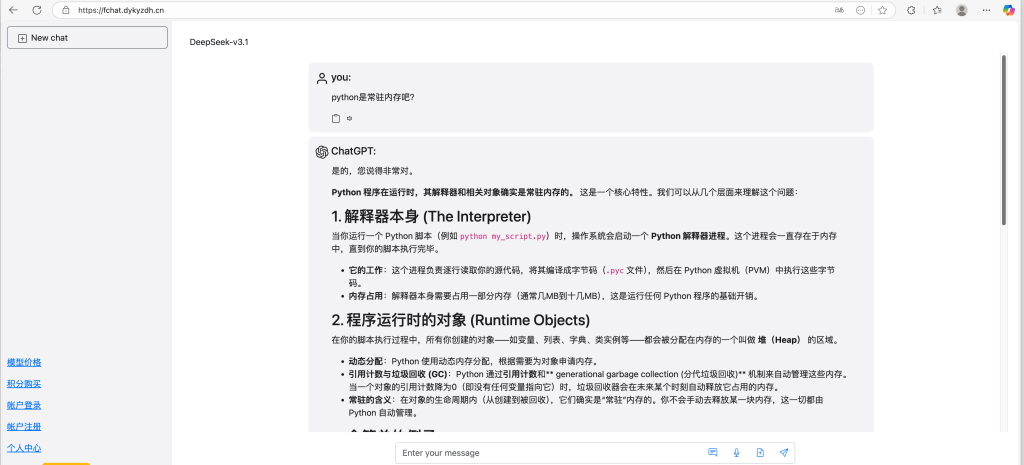Reload the page with refresh icon
Image resolution: width=1024 pixels, height=465 pixels.
point(37,10)
